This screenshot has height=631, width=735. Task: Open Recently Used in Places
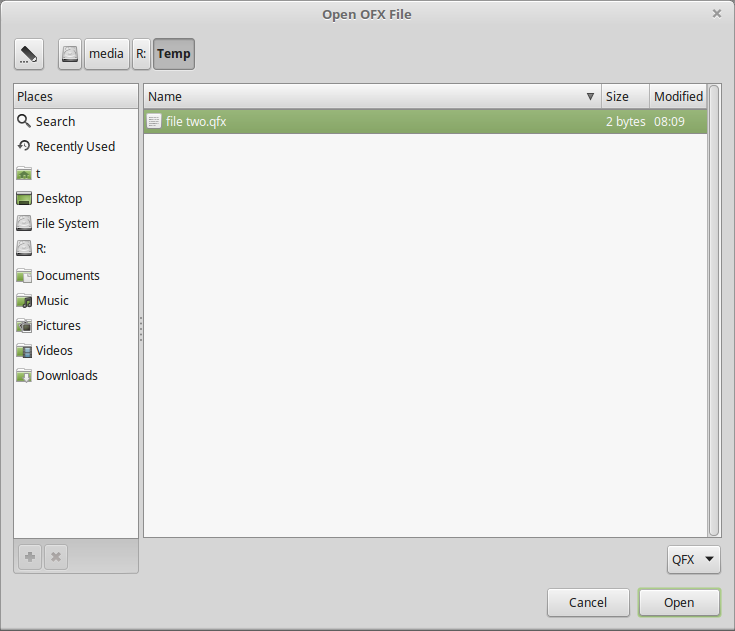pos(76,146)
